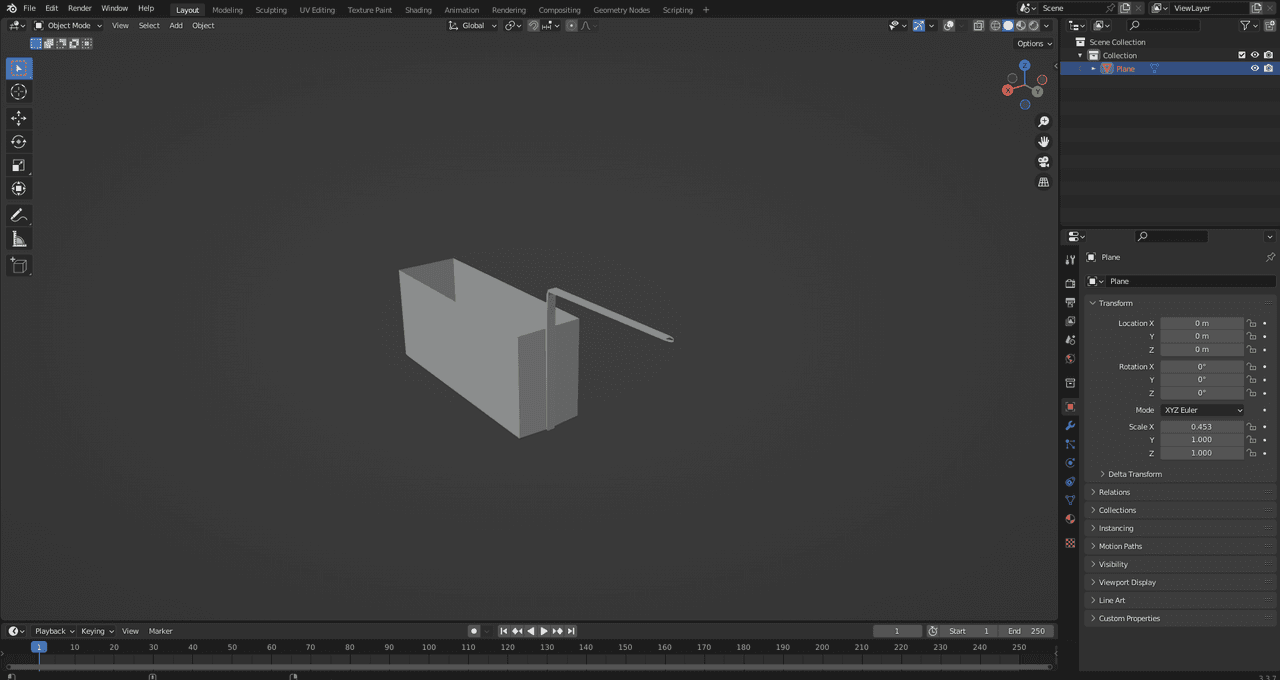The width and height of the screenshot is (1280, 680).
Task: Open the Modifier properties wrench tab
Action: tap(1070, 426)
